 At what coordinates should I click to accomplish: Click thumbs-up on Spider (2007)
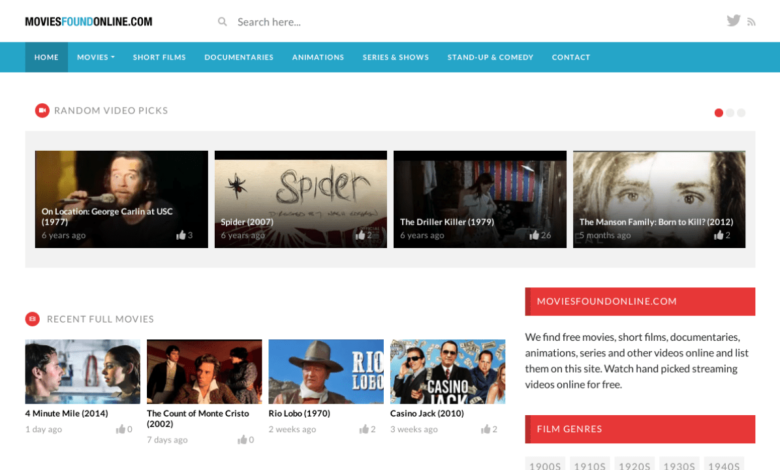[360, 235]
